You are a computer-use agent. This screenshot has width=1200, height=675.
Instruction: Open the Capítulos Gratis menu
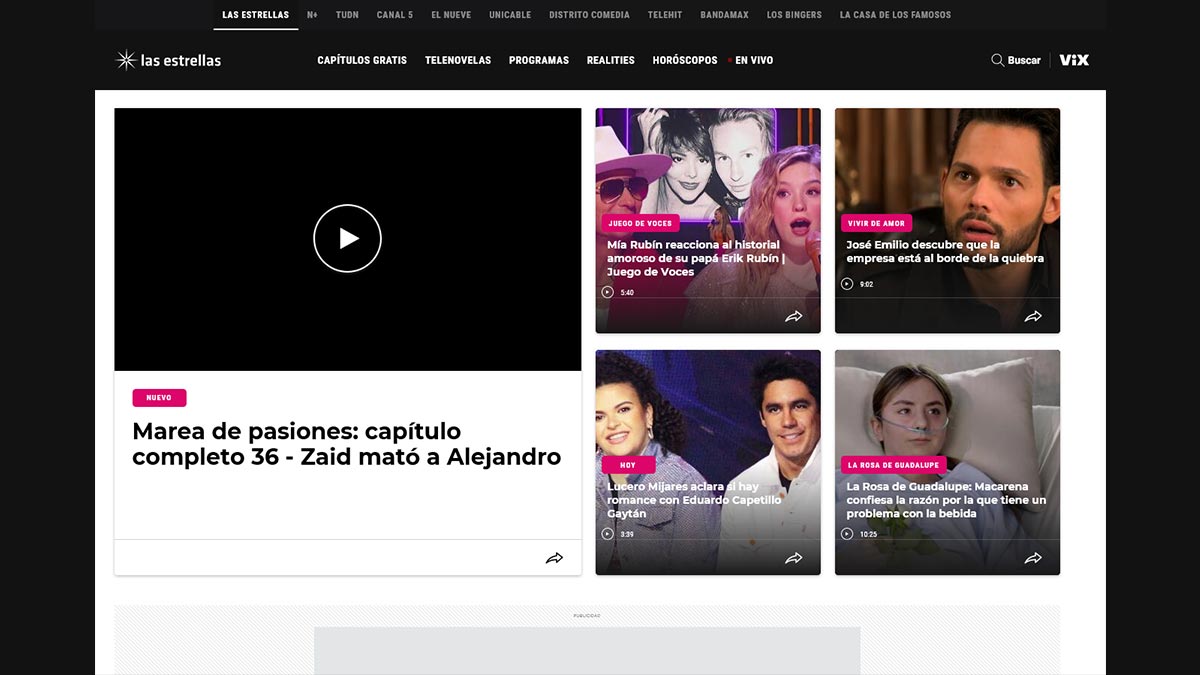(x=362, y=60)
